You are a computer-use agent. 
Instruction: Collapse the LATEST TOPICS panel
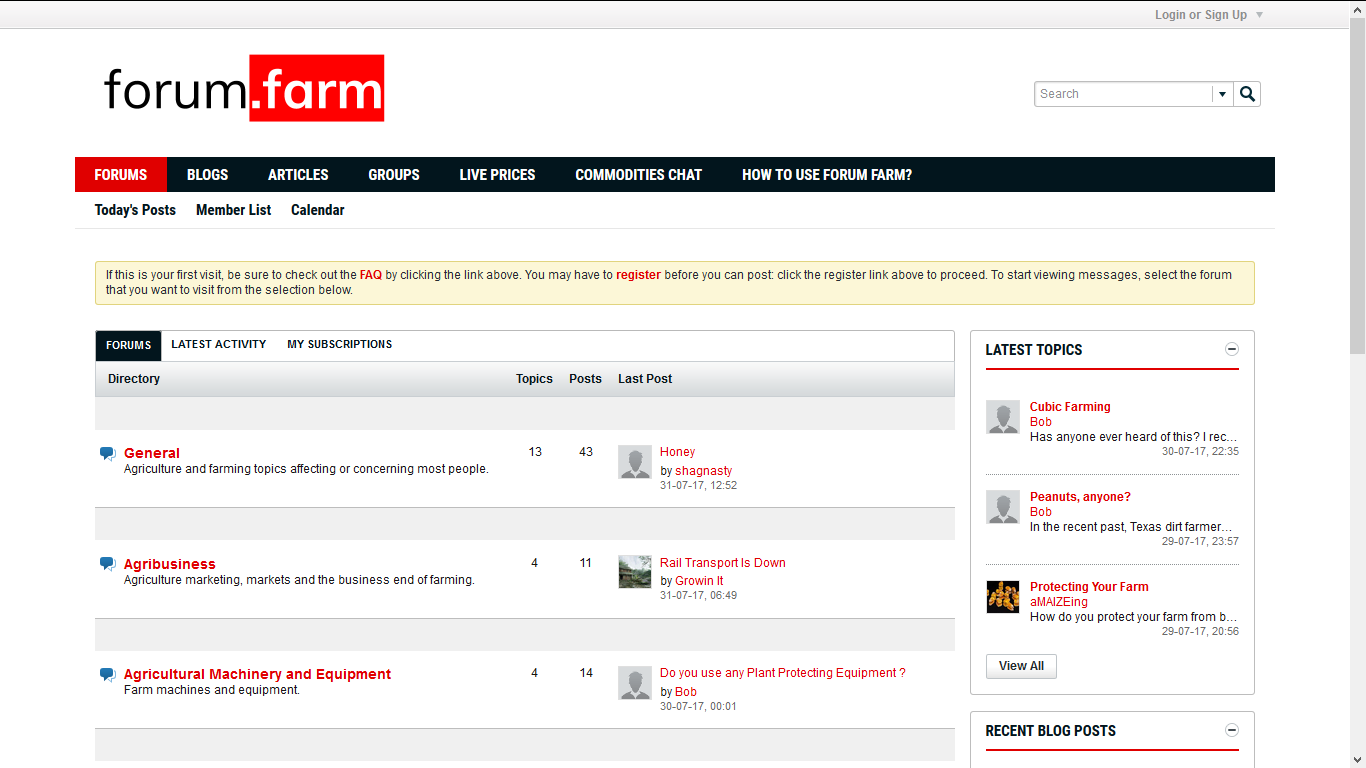point(1232,349)
